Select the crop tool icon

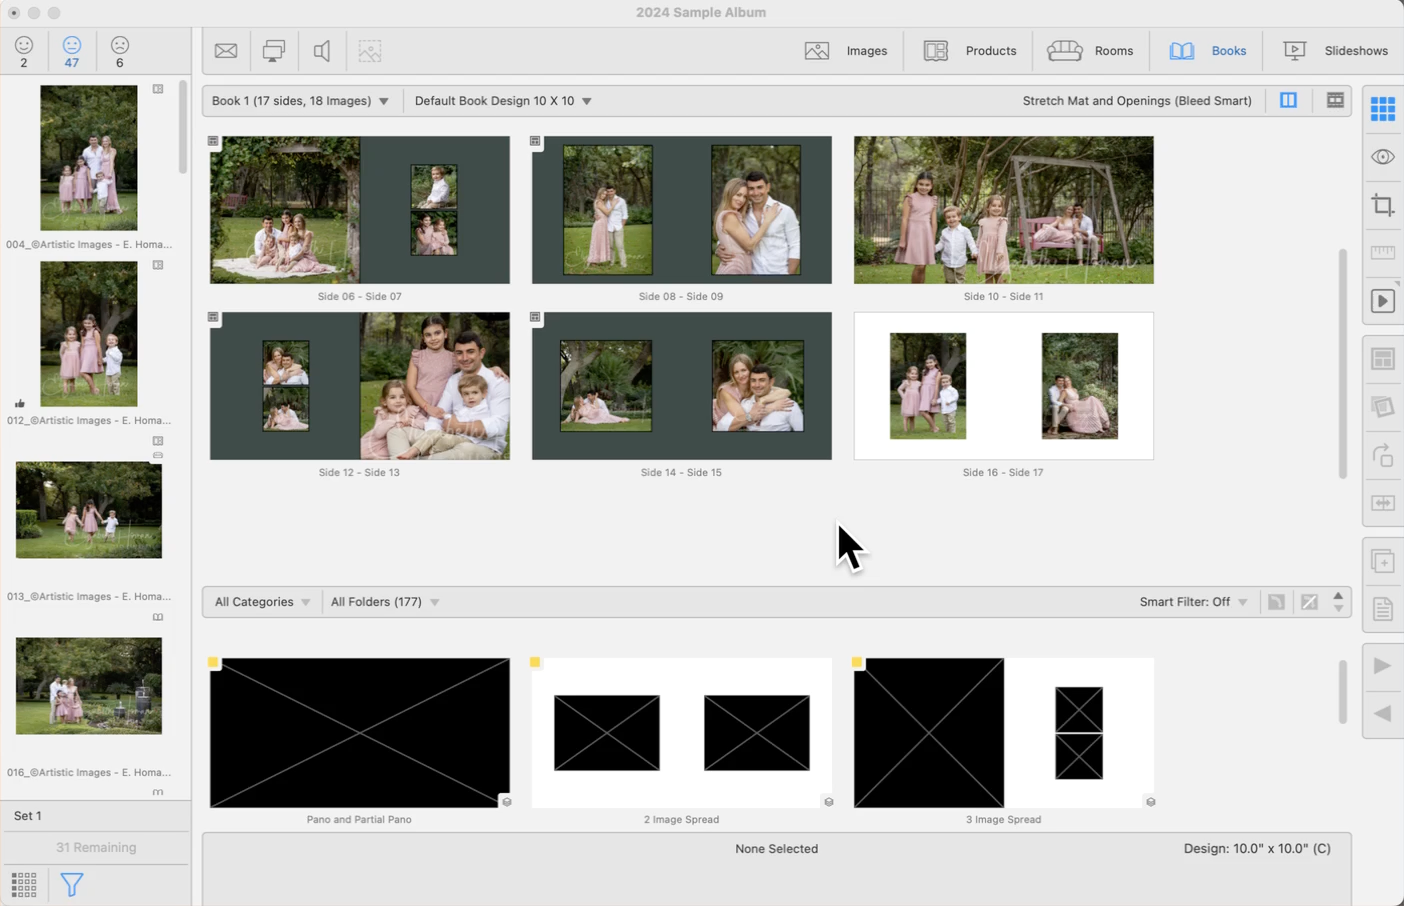1383,205
